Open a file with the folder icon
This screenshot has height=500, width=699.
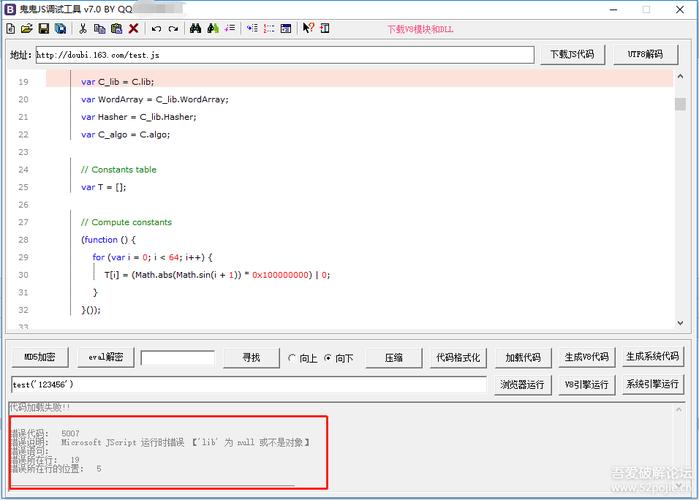point(27,29)
